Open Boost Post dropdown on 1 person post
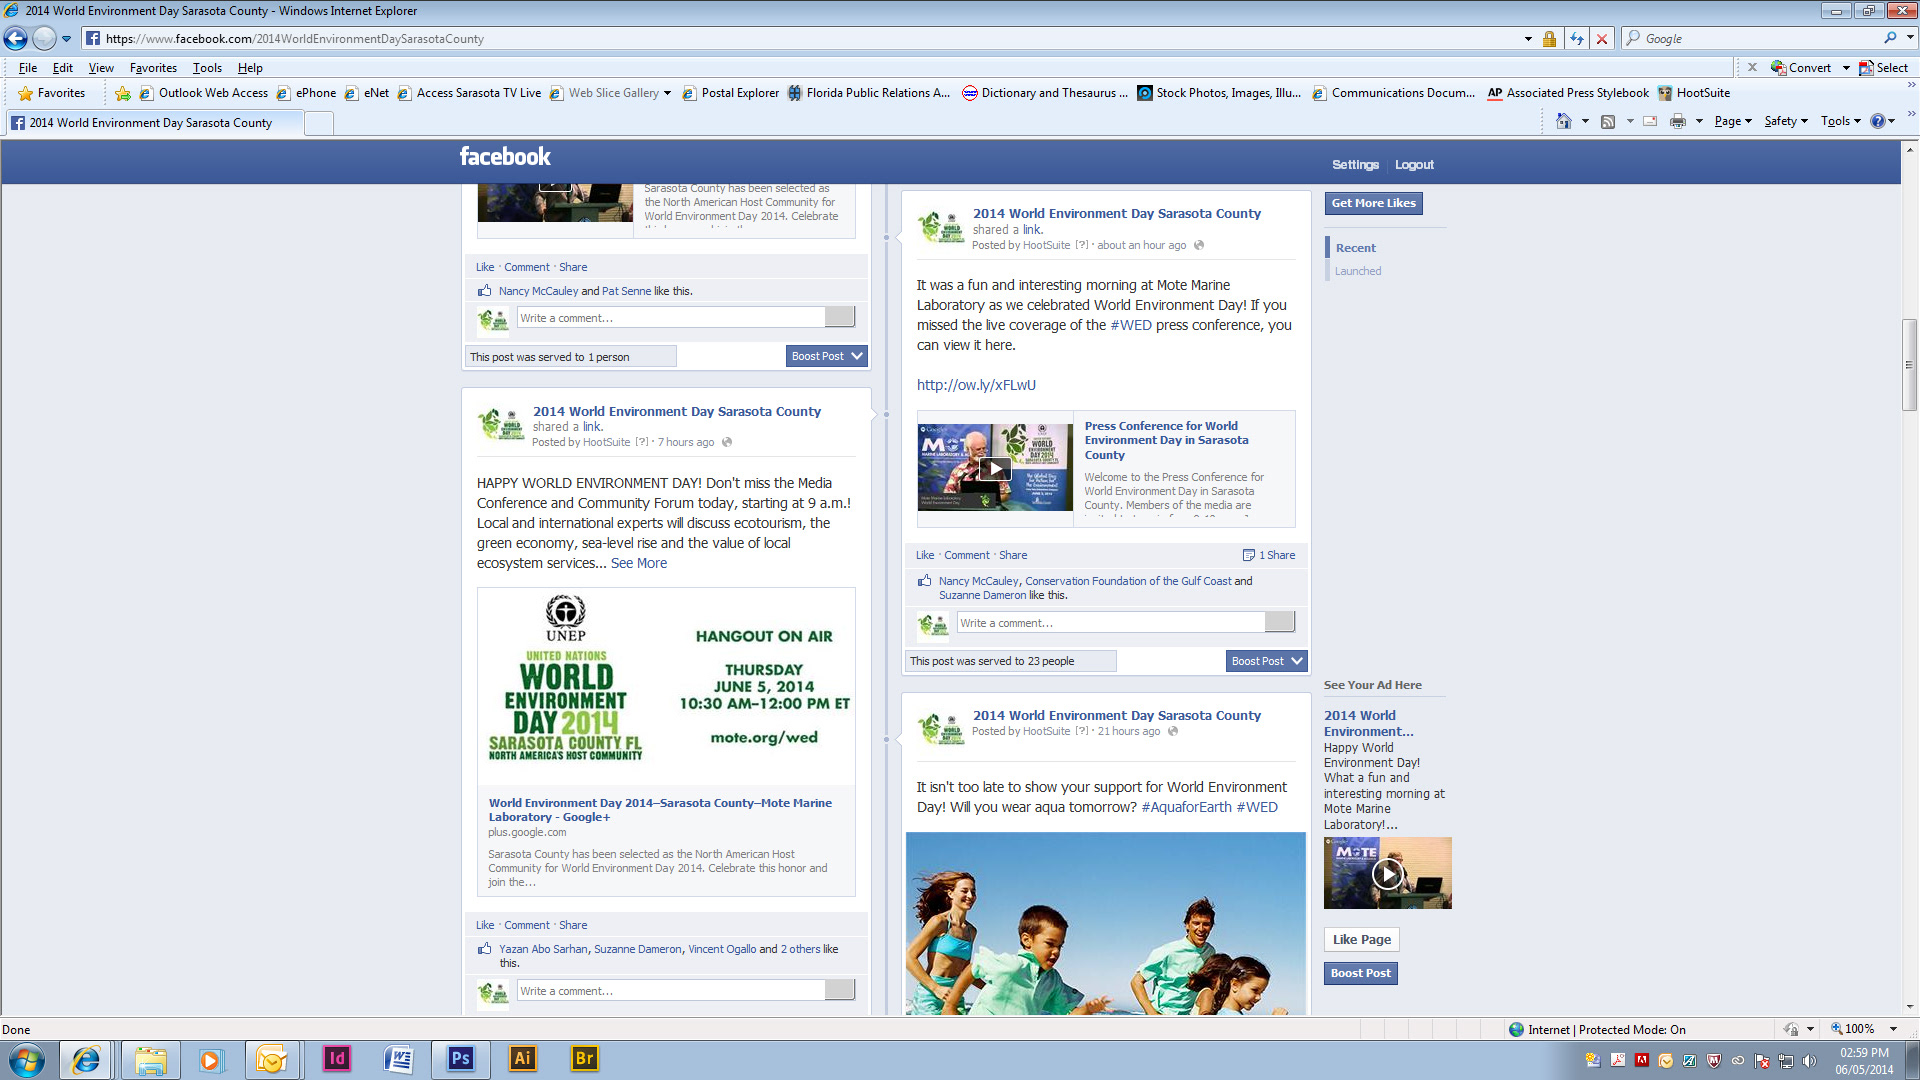Viewport: 1920px width, 1080px height. 857,356
